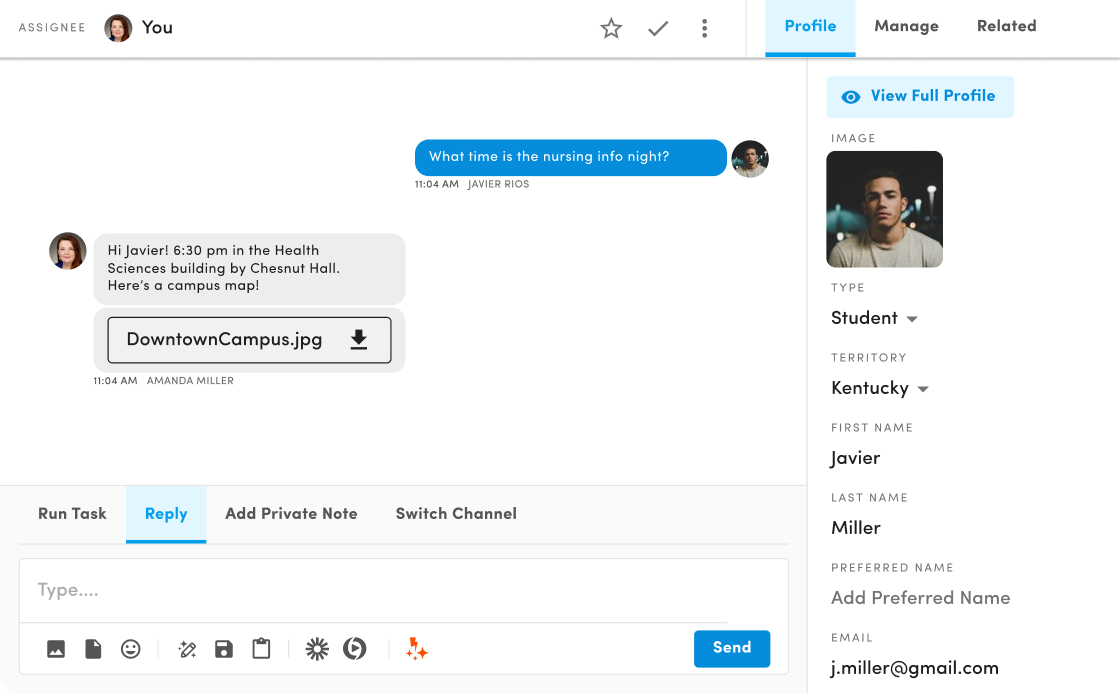
Task: Click the View Full Profile button
Action: (920, 97)
